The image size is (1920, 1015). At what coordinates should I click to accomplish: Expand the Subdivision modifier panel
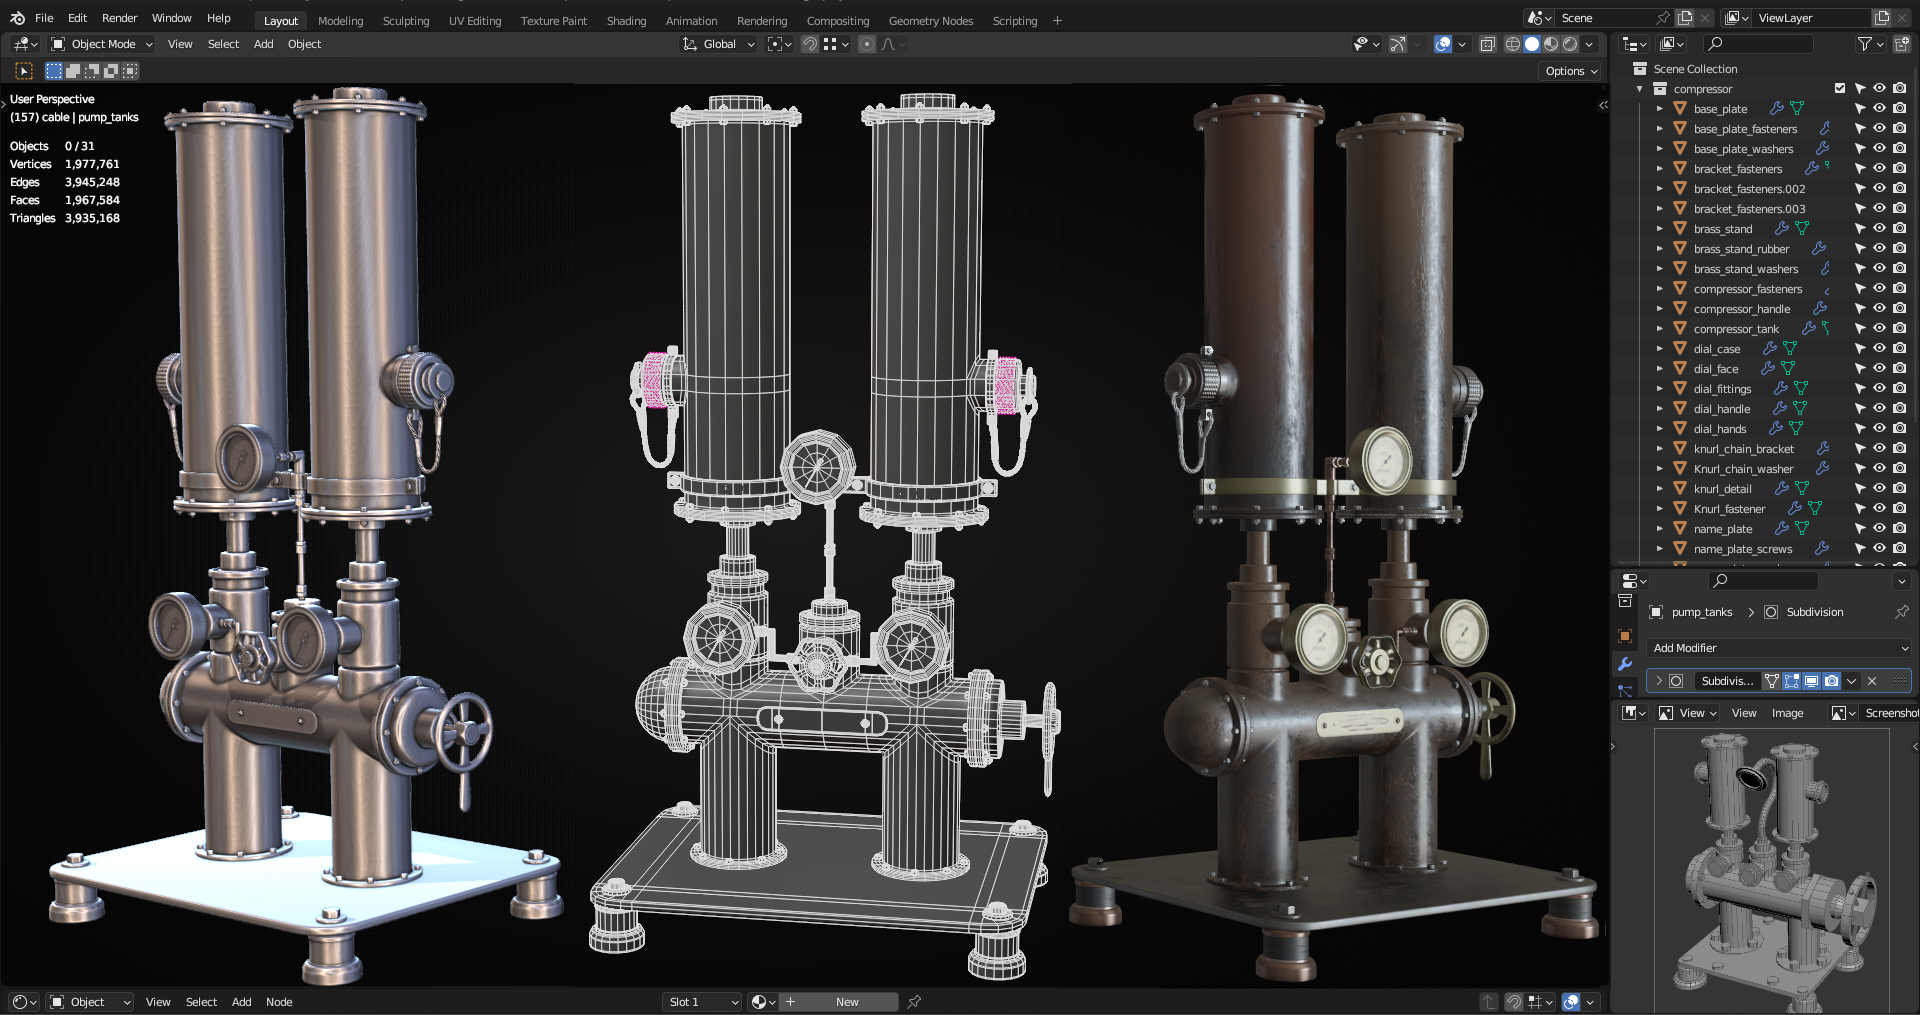1659,681
